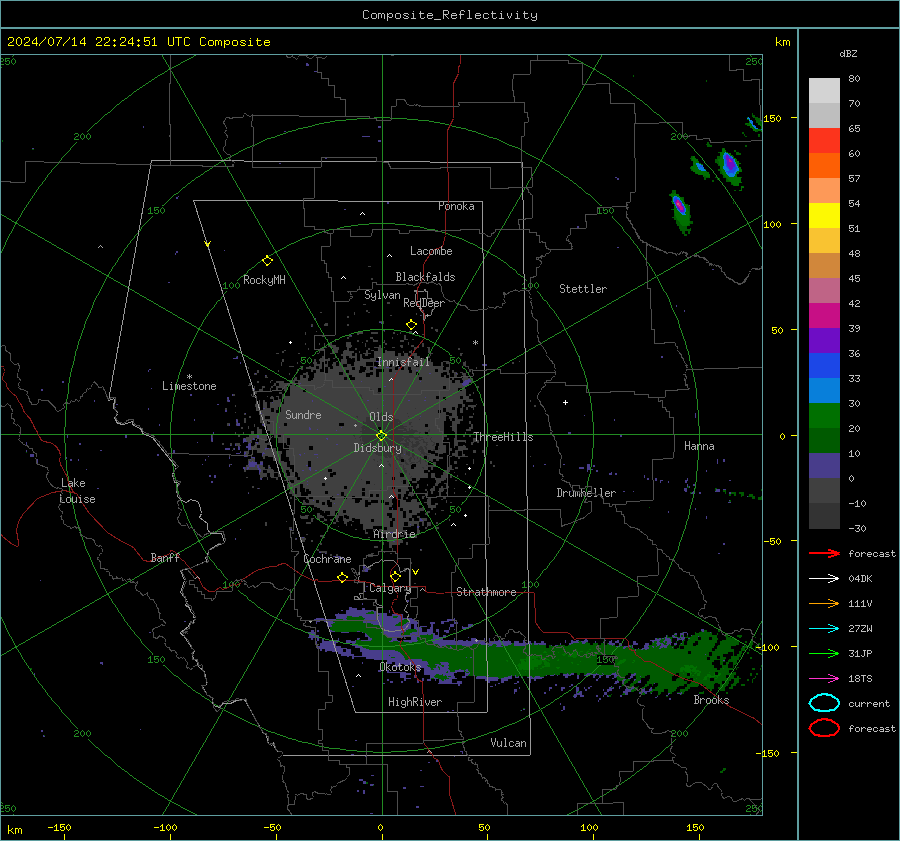Select the orange 111V arrow legend entry

(824, 603)
